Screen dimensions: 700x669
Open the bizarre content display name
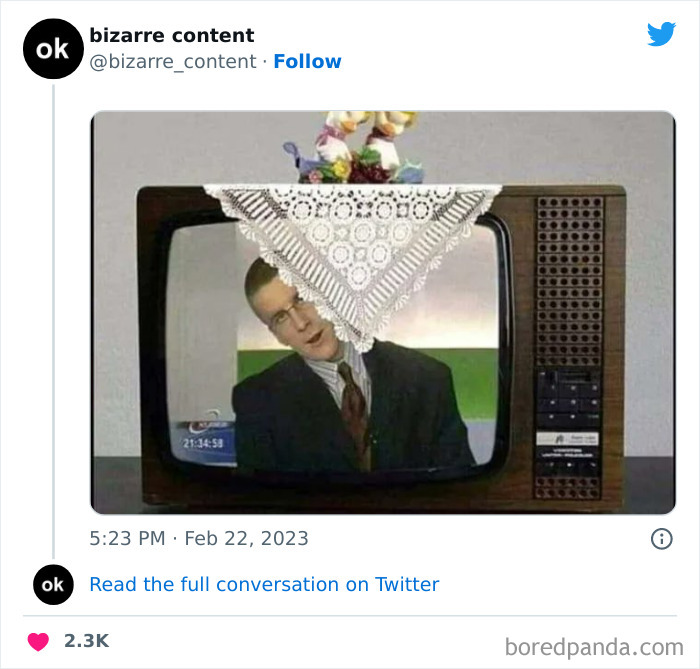point(171,35)
